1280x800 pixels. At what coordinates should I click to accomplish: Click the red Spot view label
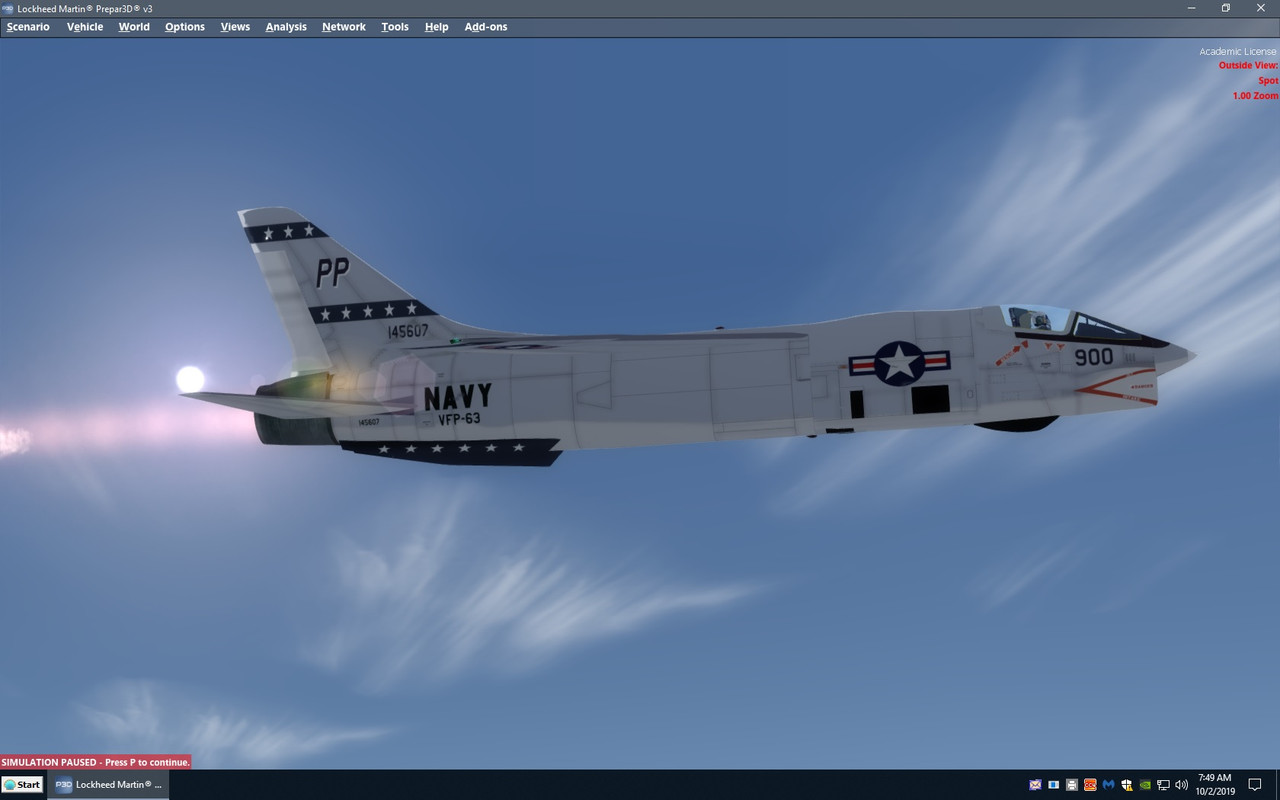pyautogui.click(x=1268, y=81)
